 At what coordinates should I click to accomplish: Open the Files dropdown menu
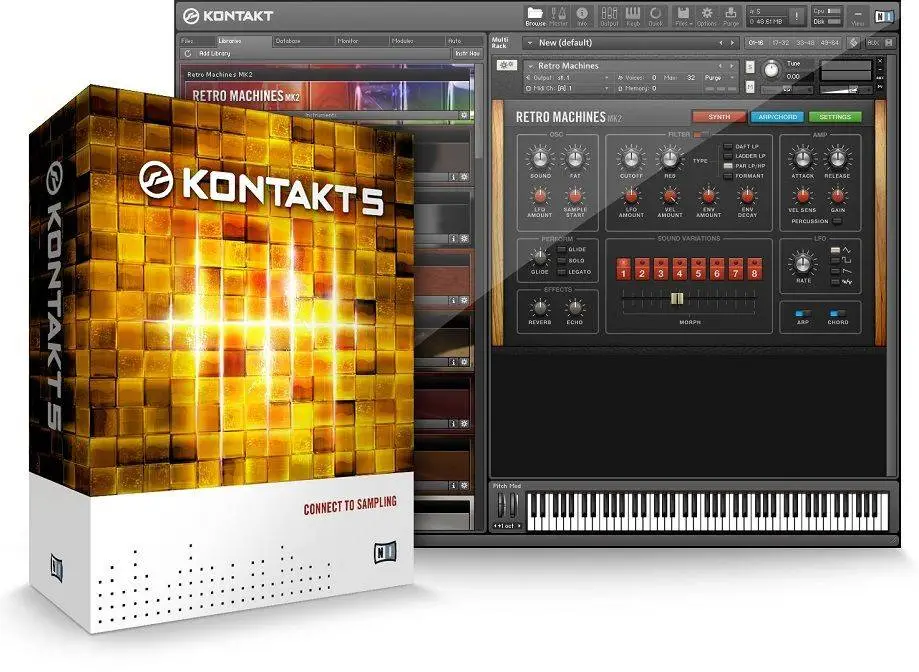coord(682,16)
